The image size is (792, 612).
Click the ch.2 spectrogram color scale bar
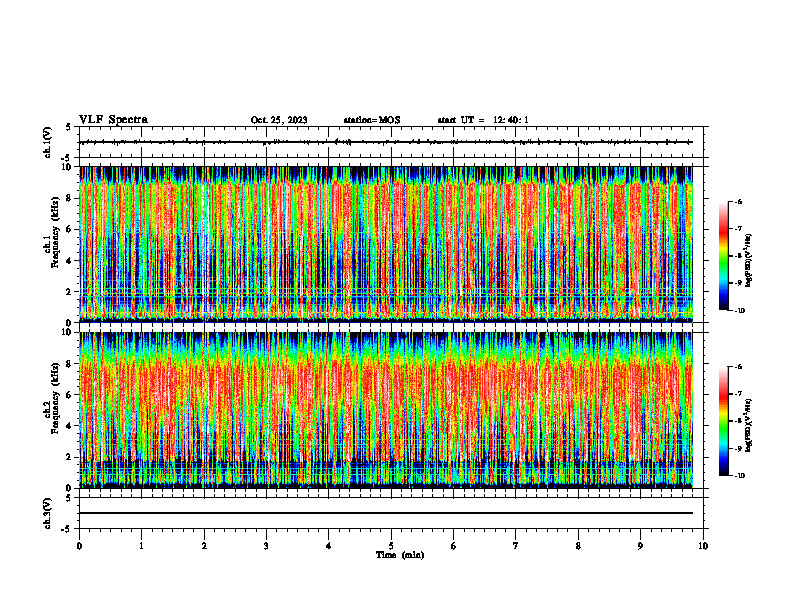tap(723, 421)
